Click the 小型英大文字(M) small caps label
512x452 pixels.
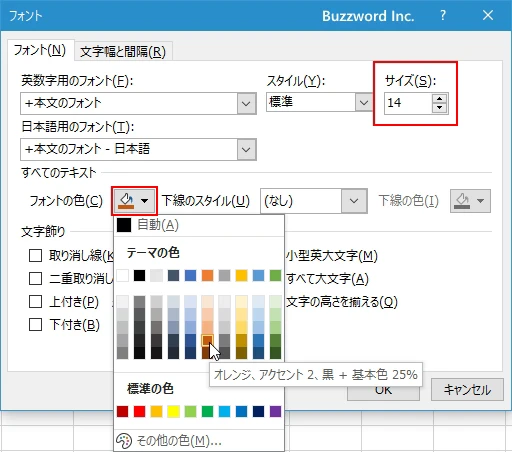point(332,256)
